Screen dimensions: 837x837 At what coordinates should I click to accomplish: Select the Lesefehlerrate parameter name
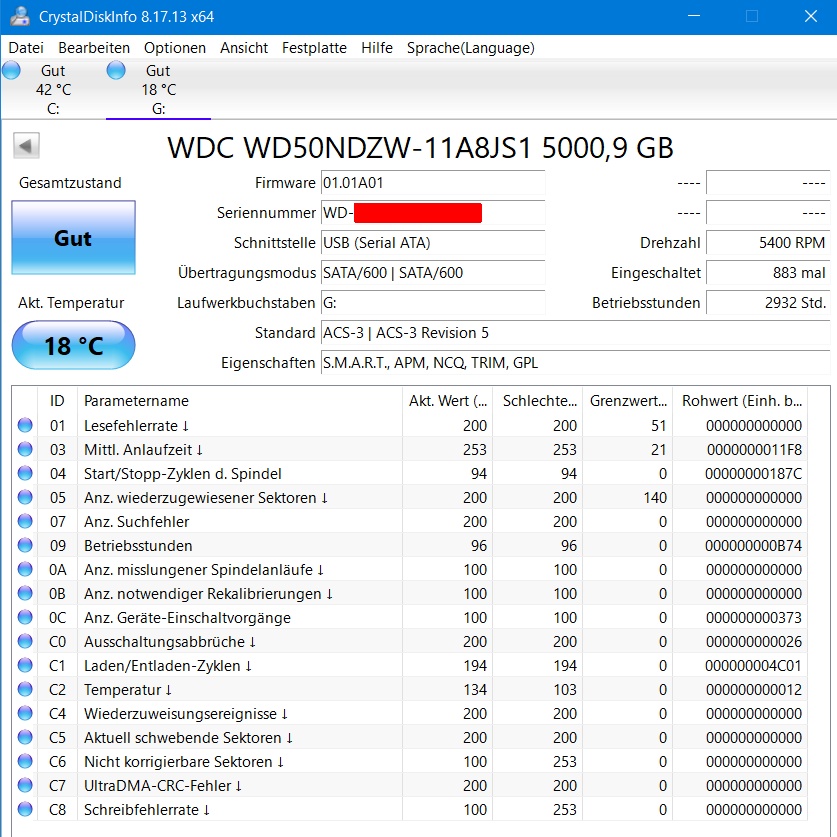pyautogui.click(x=136, y=425)
